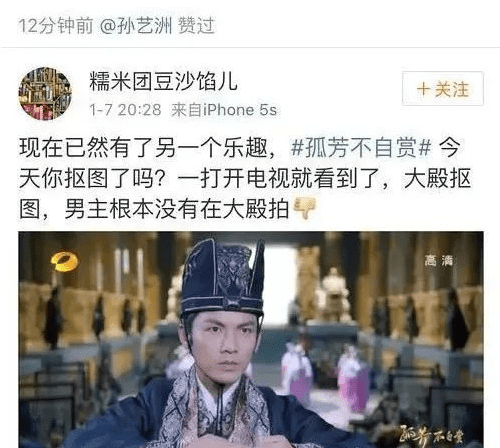
Task: Tap the bright doorway in image background
Action: (x=278, y=280)
